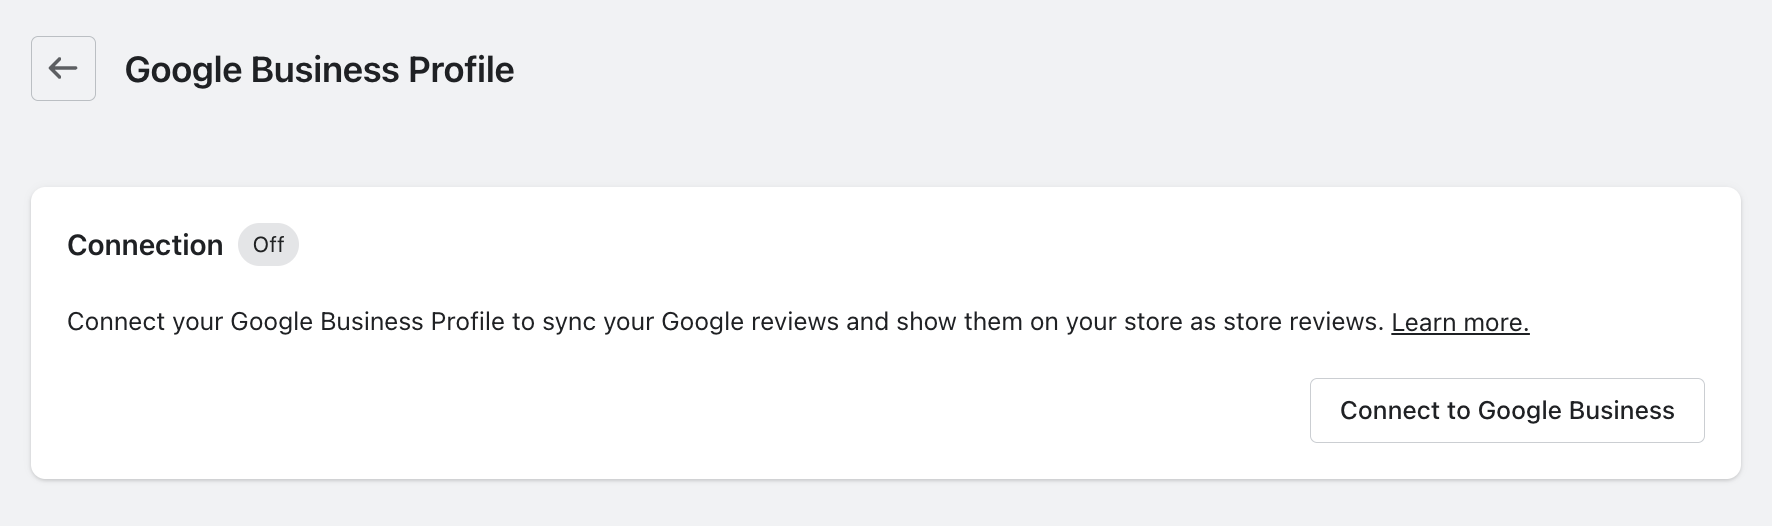This screenshot has height=526, width=1772.
Task: Tap the Connect to Google Business control
Action: [x=1507, y=410]
